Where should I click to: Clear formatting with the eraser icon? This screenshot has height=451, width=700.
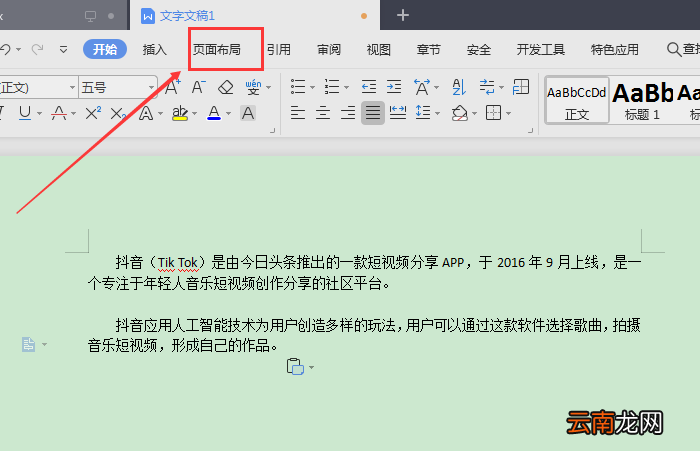click(225, 87)
